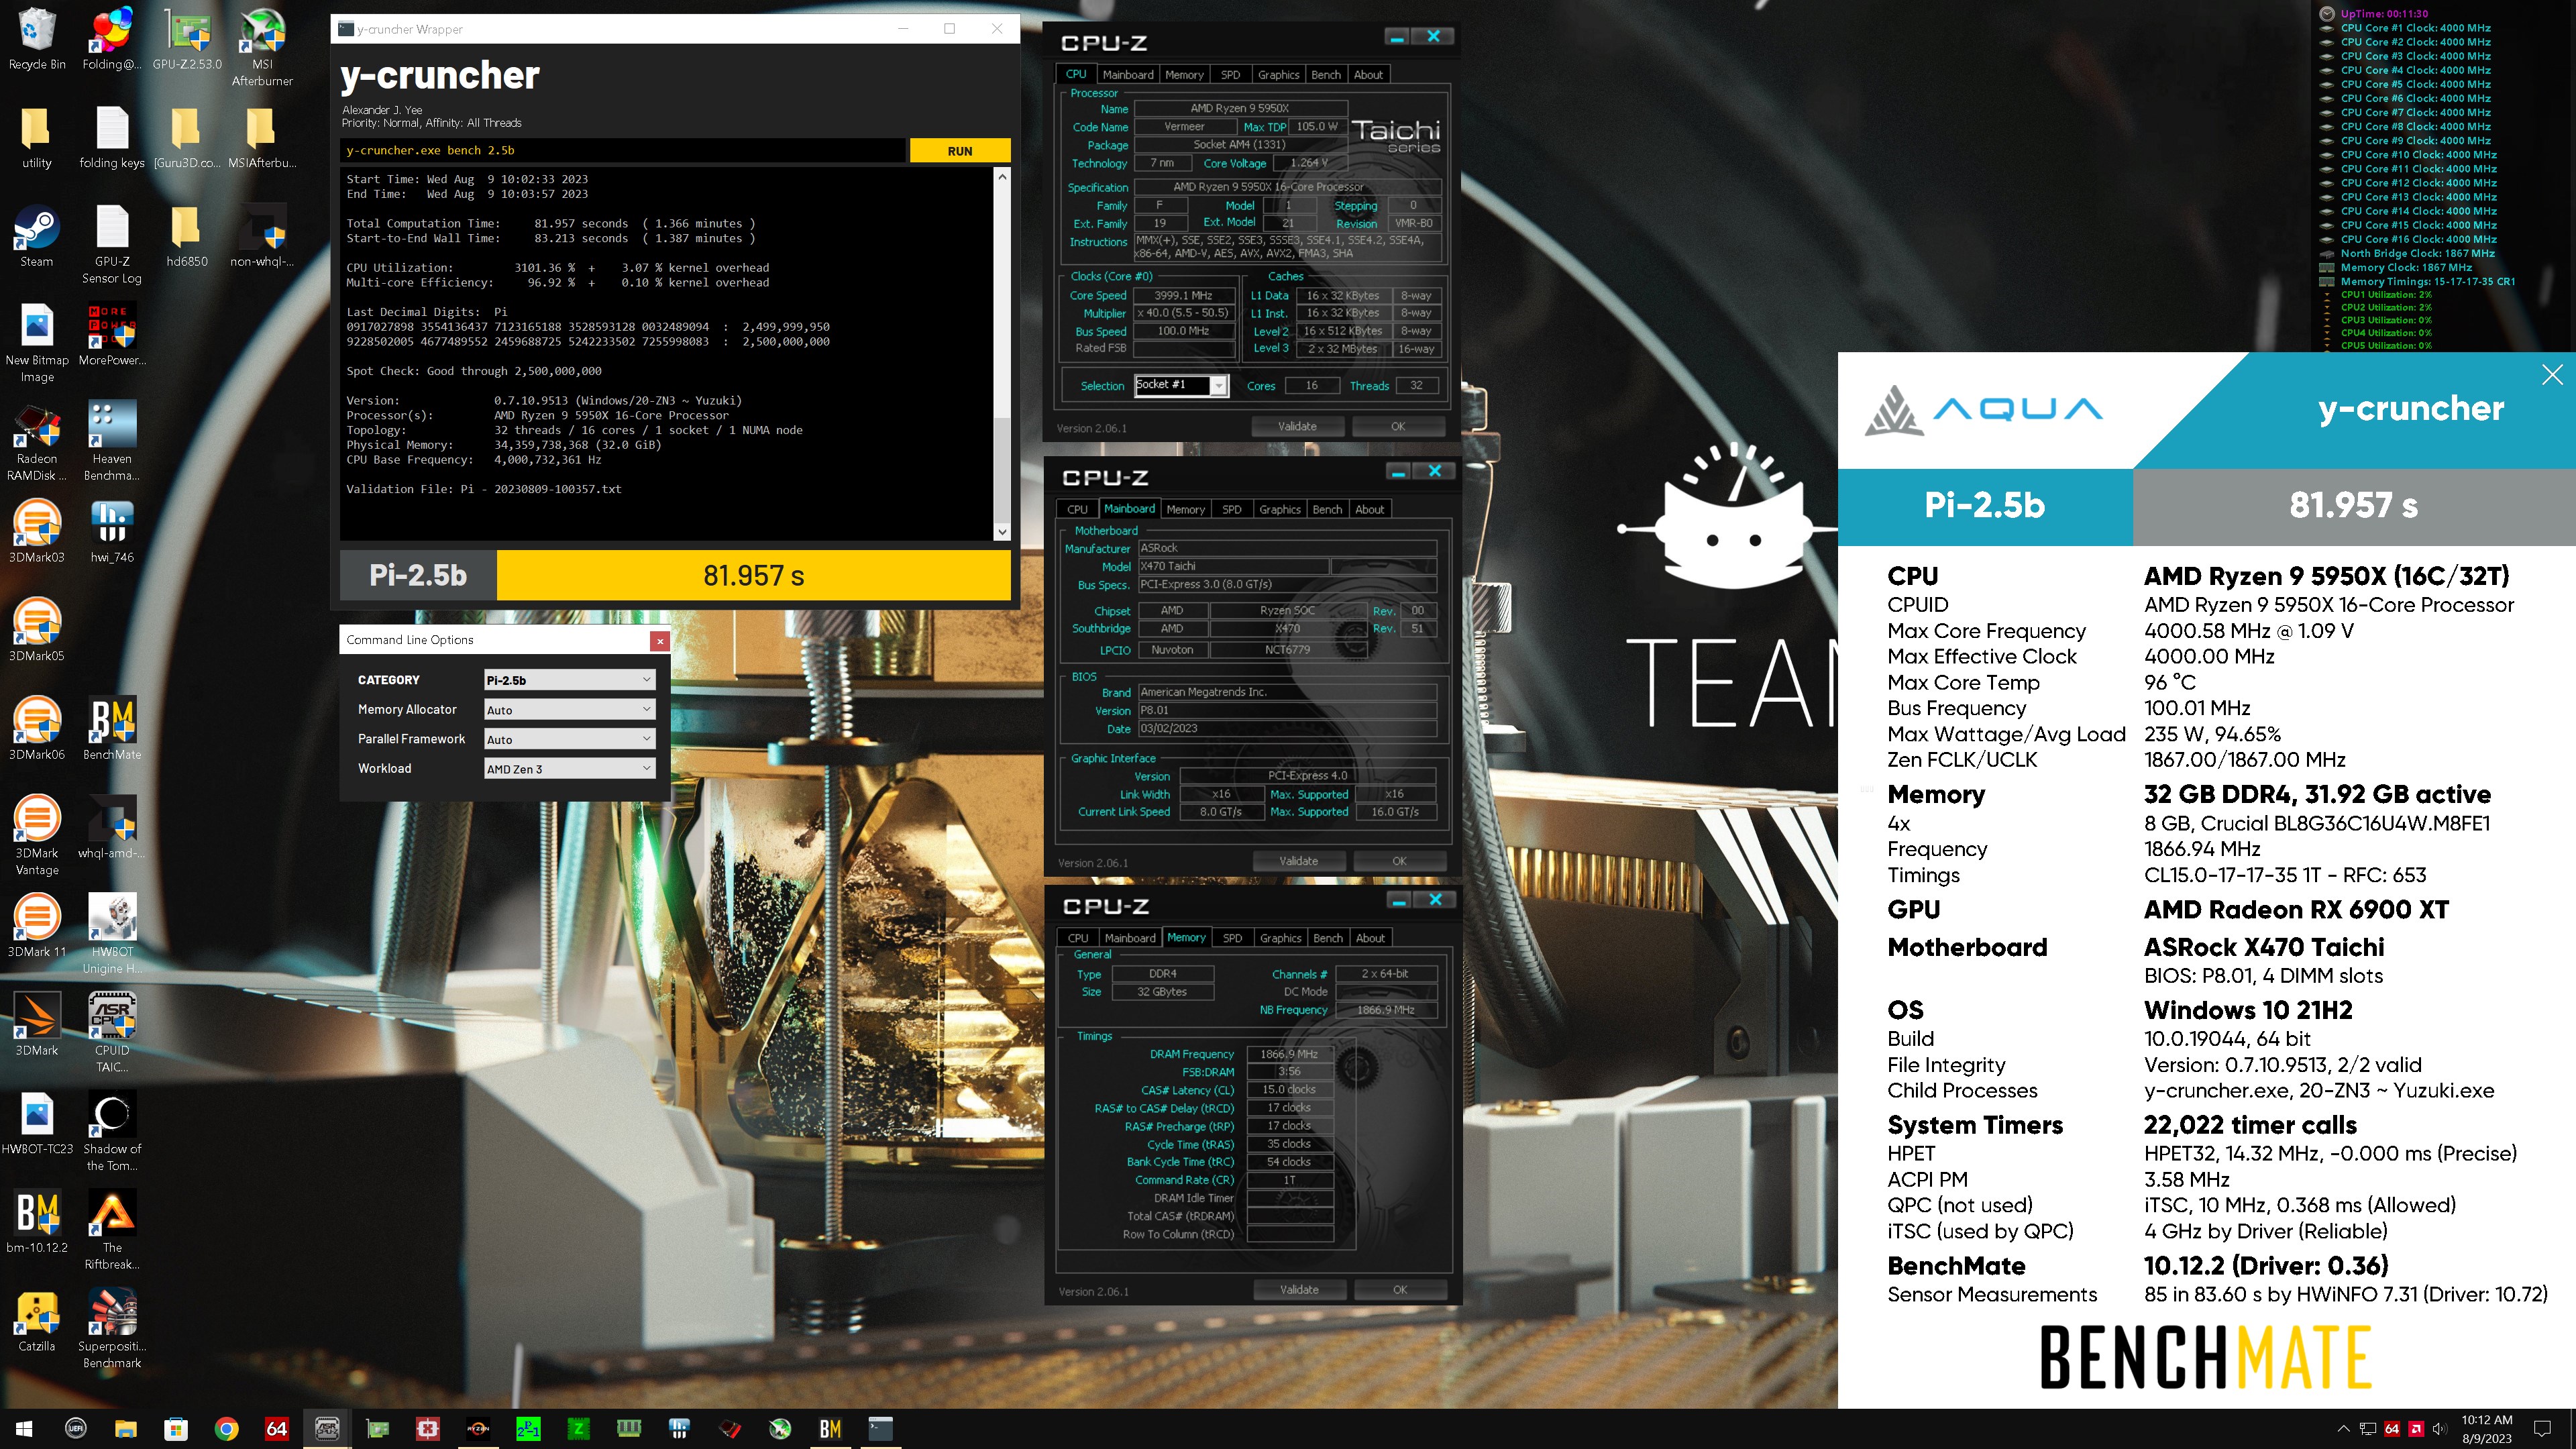Open the Heaven Benchmark desktop icon
The height and width of the screenshot is (1449, 2576).
tap(112, 442)
